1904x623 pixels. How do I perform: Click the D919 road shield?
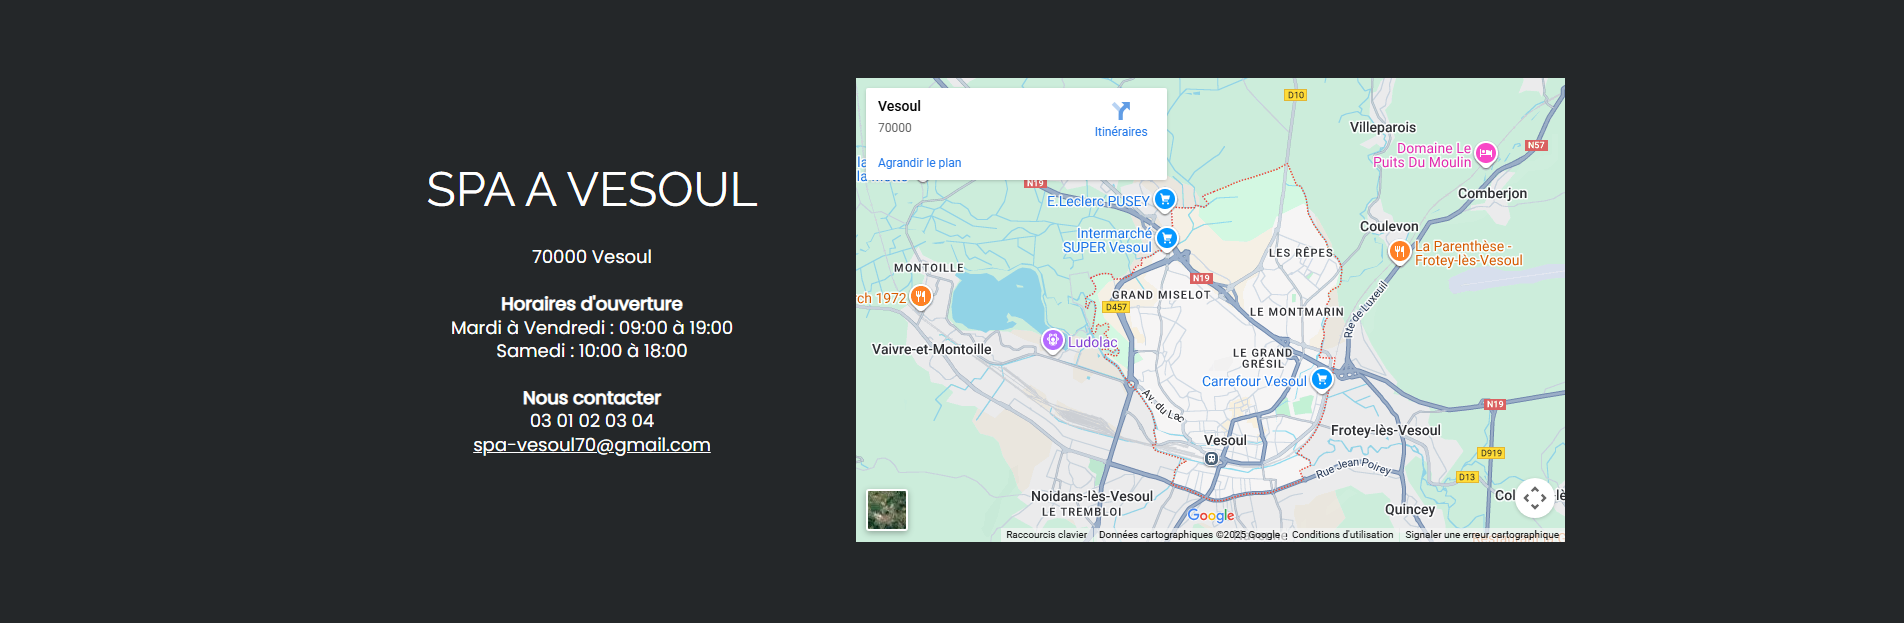[1491, 453]
